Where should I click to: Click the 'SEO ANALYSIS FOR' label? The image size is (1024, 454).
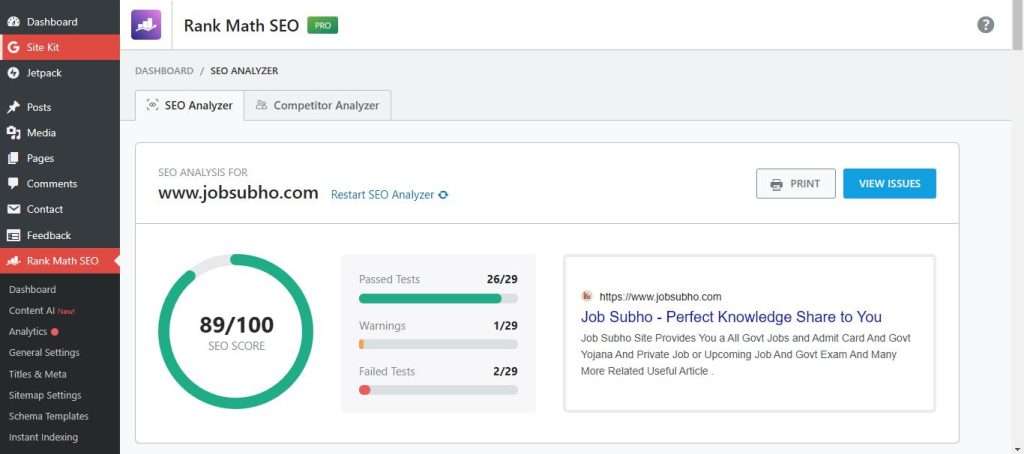coord(203,172)
